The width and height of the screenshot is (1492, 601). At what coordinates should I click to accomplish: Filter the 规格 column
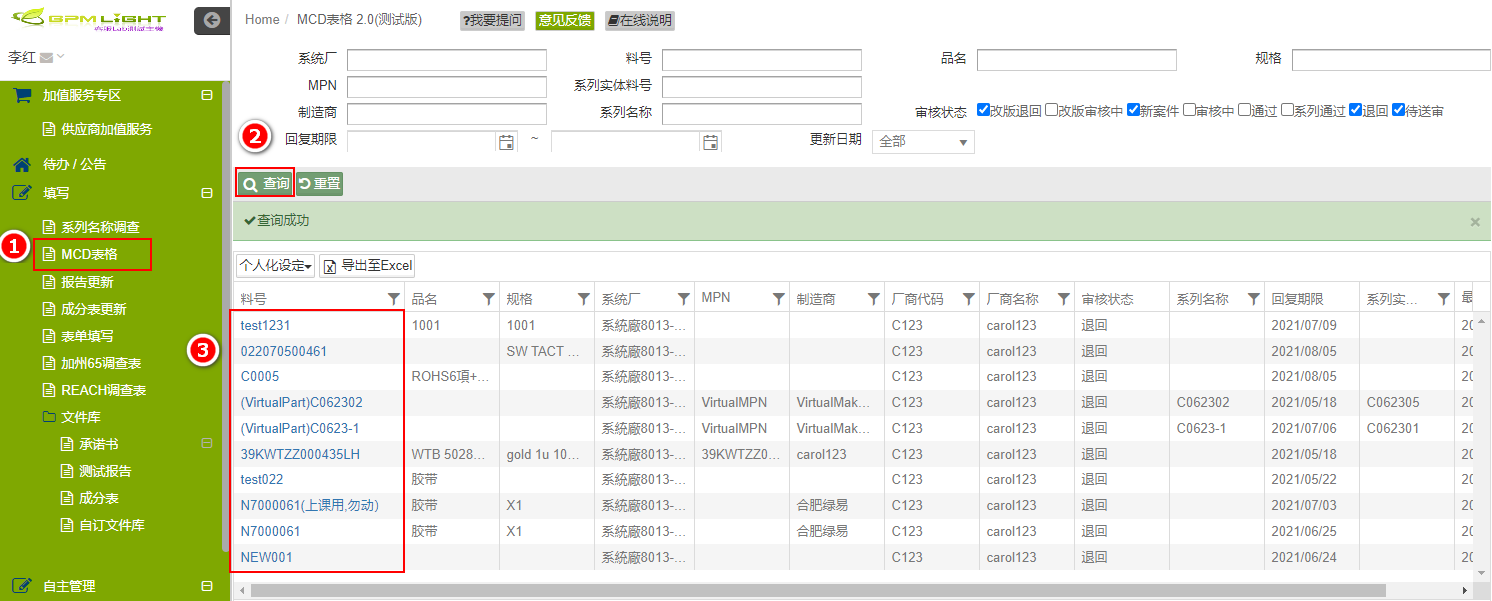click(583, 299)
